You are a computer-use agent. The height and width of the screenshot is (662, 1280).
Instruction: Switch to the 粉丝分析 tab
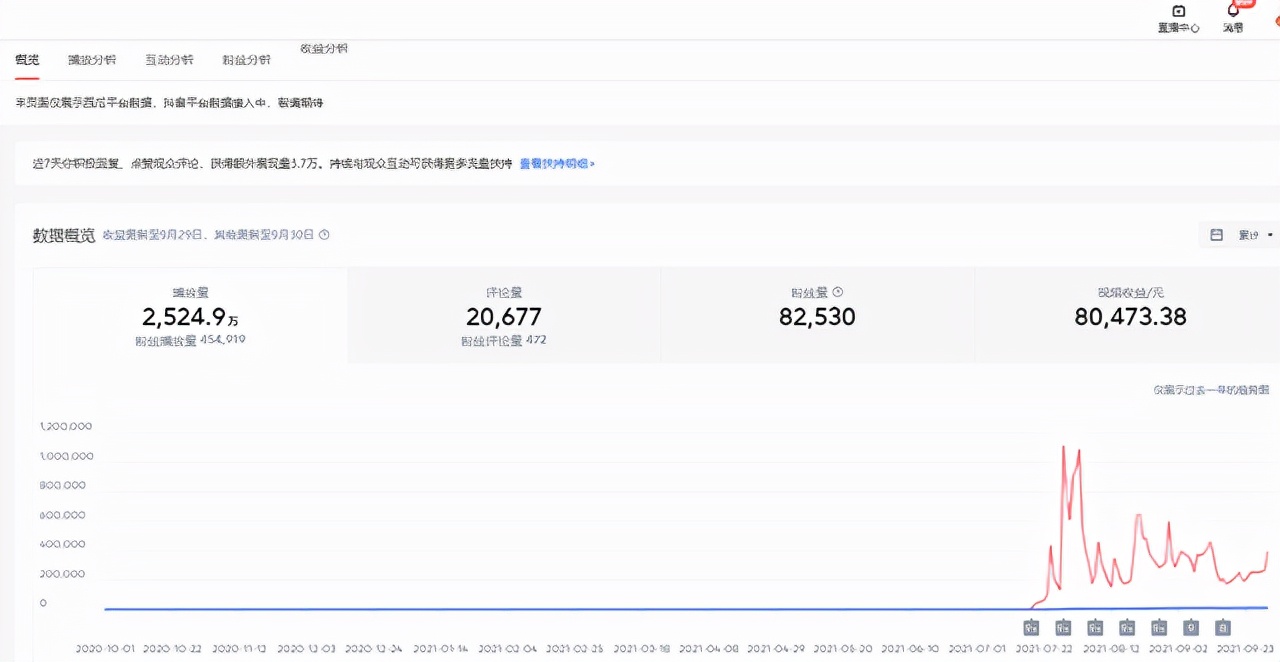coord(245,60)
